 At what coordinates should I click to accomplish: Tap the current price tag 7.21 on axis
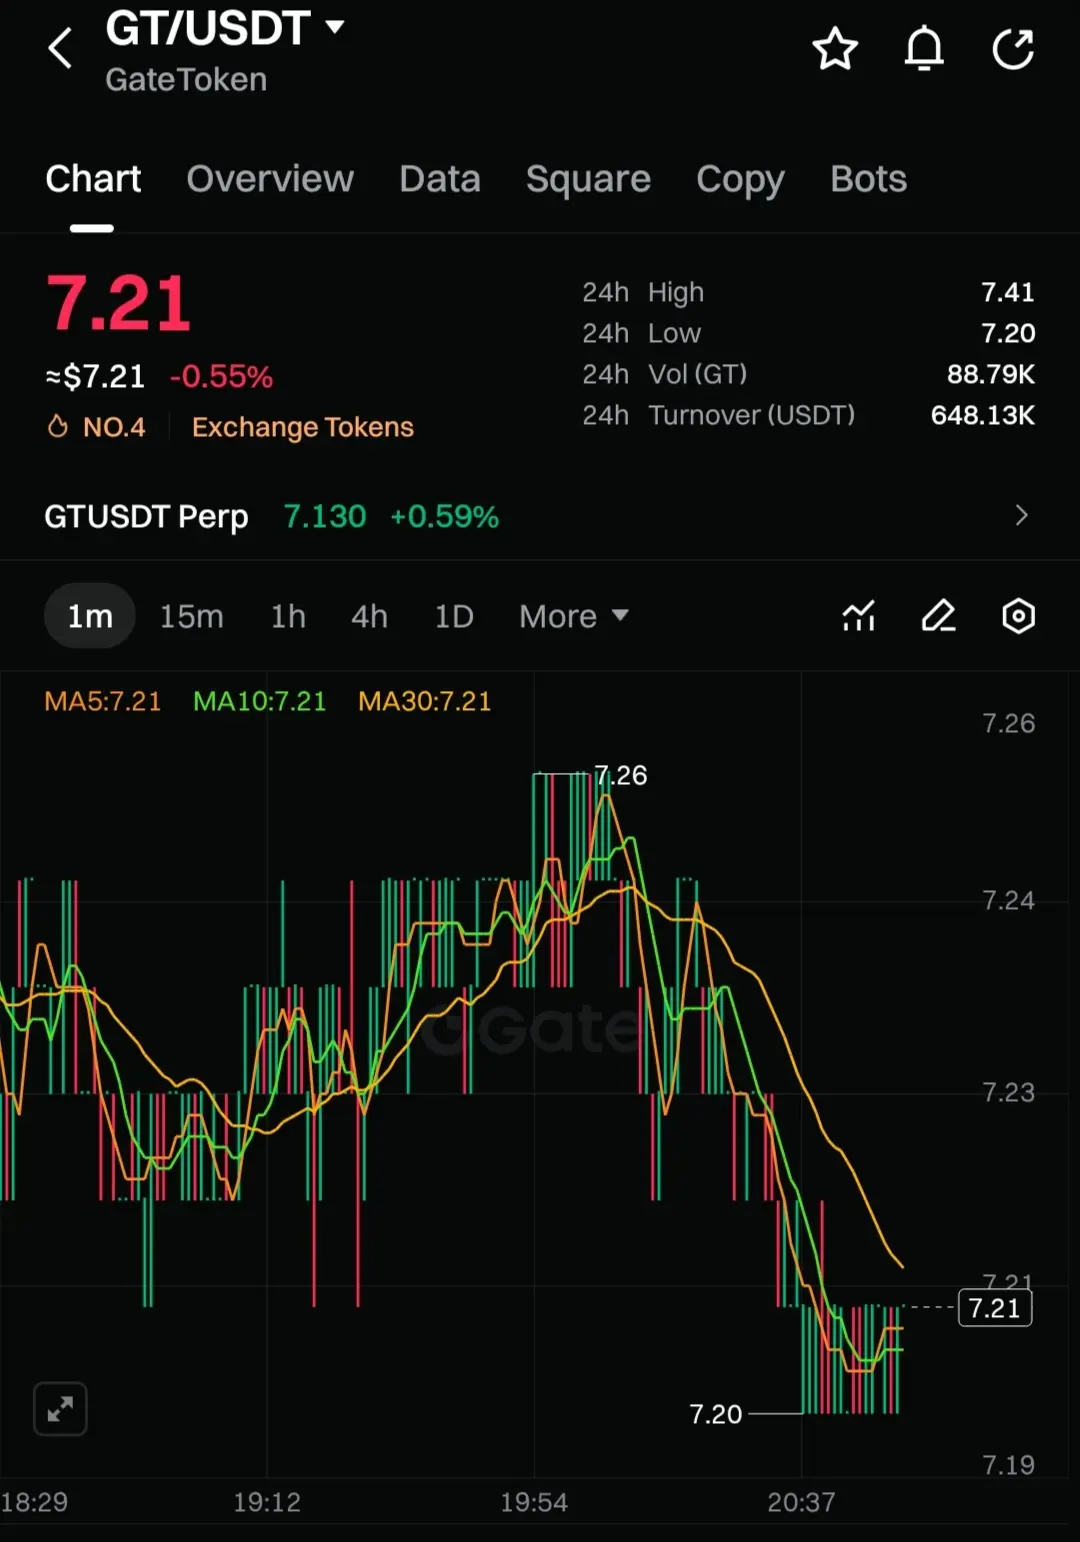995,1308
